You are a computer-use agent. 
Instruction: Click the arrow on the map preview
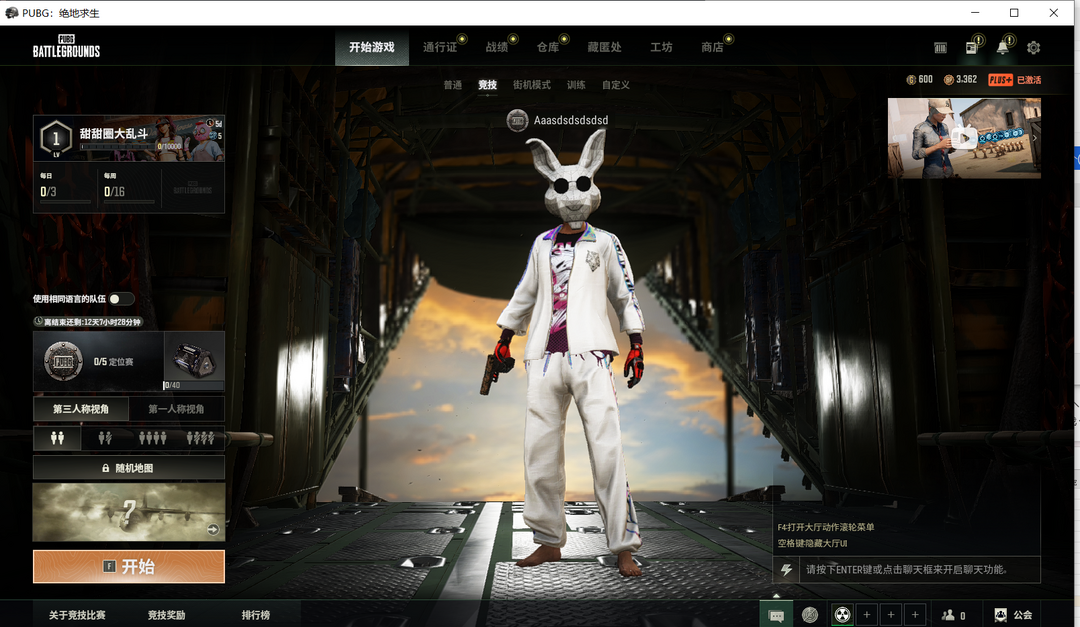pos(213,530)
